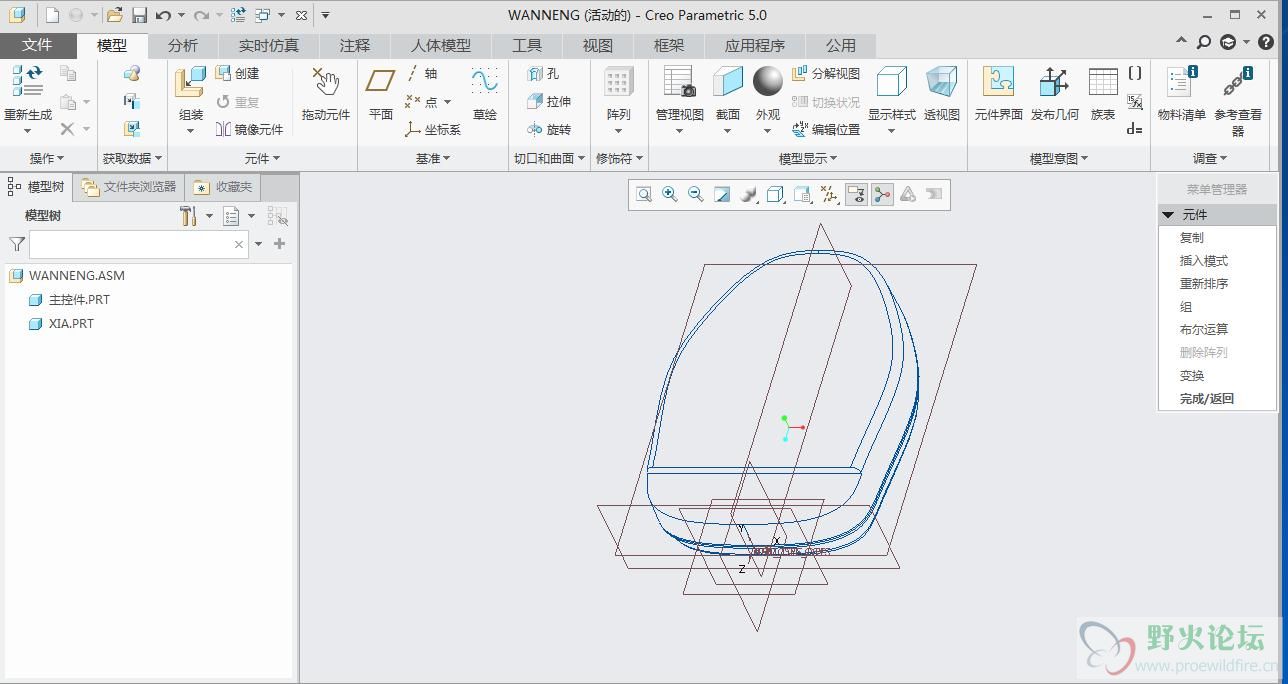Click 完成/返回 in the menu manager
1288x684 pixels.
[1207, 399]
